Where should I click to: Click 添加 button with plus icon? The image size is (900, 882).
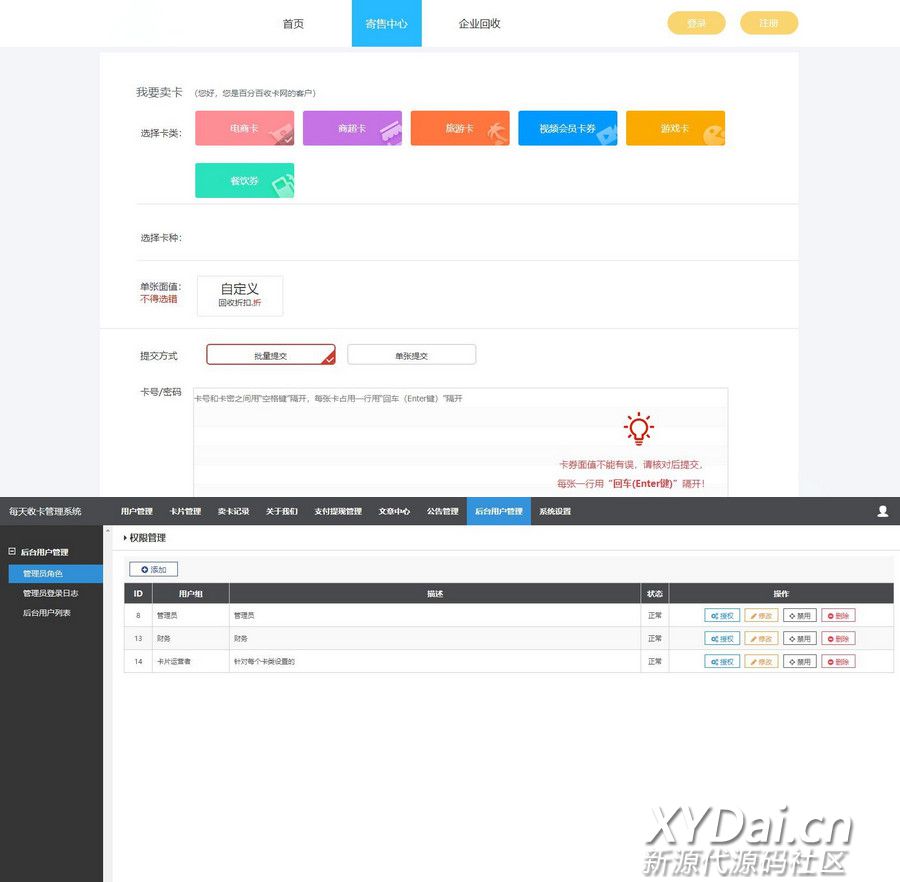coord(154,569)
